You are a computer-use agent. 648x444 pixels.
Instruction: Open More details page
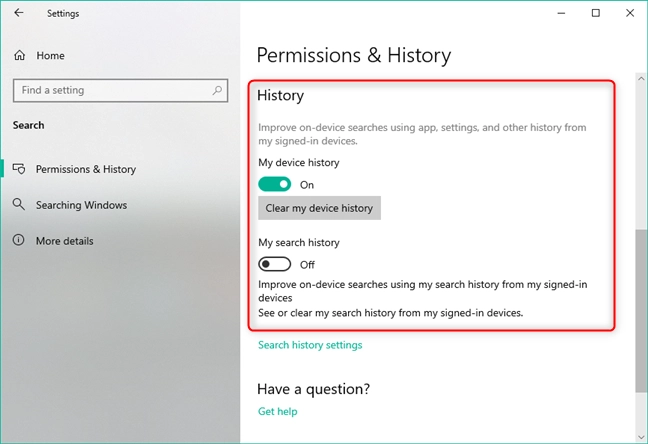click(x=64, y=241)
